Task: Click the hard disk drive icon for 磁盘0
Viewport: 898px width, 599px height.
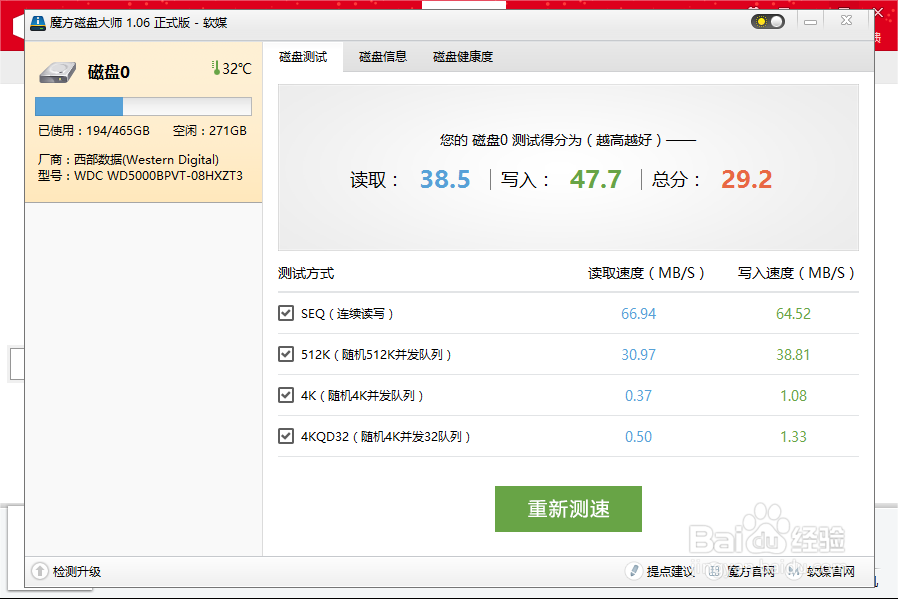Action: [57, 72]
